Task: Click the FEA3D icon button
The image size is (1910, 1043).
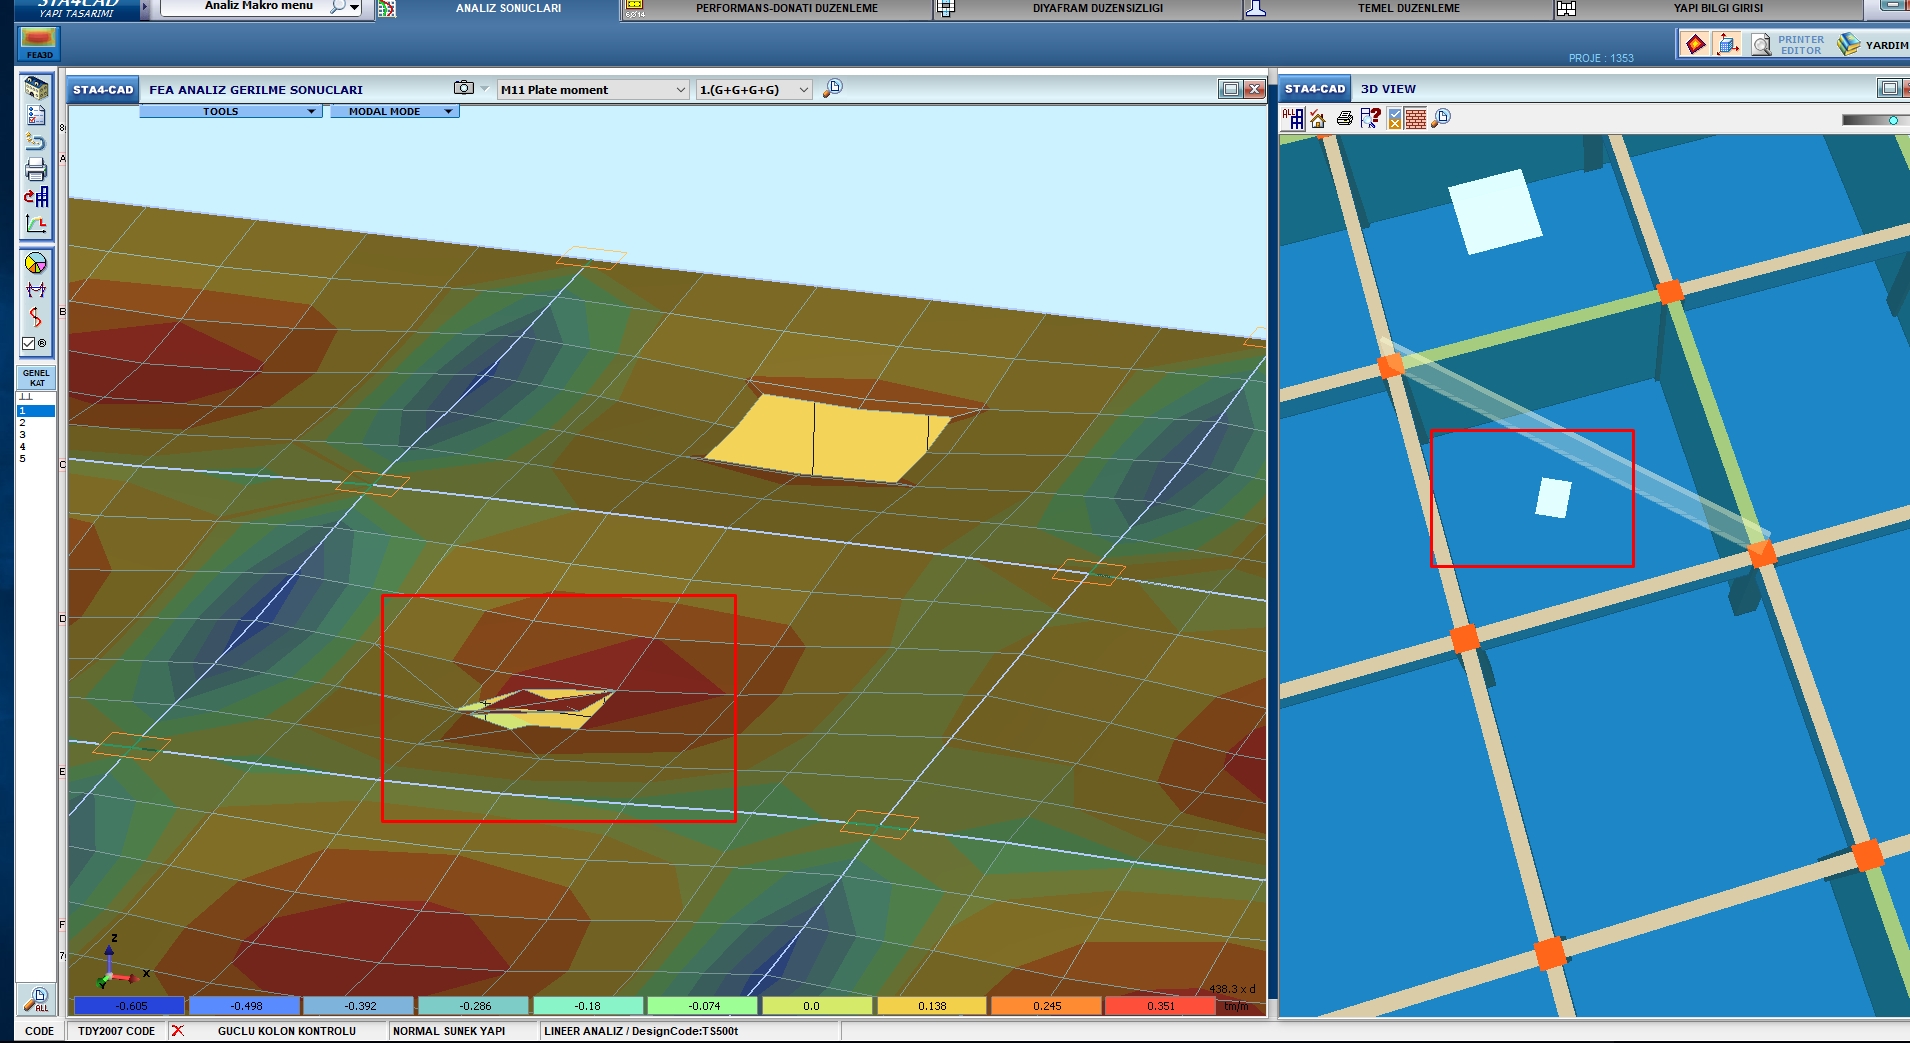Action: pos(39,43)
